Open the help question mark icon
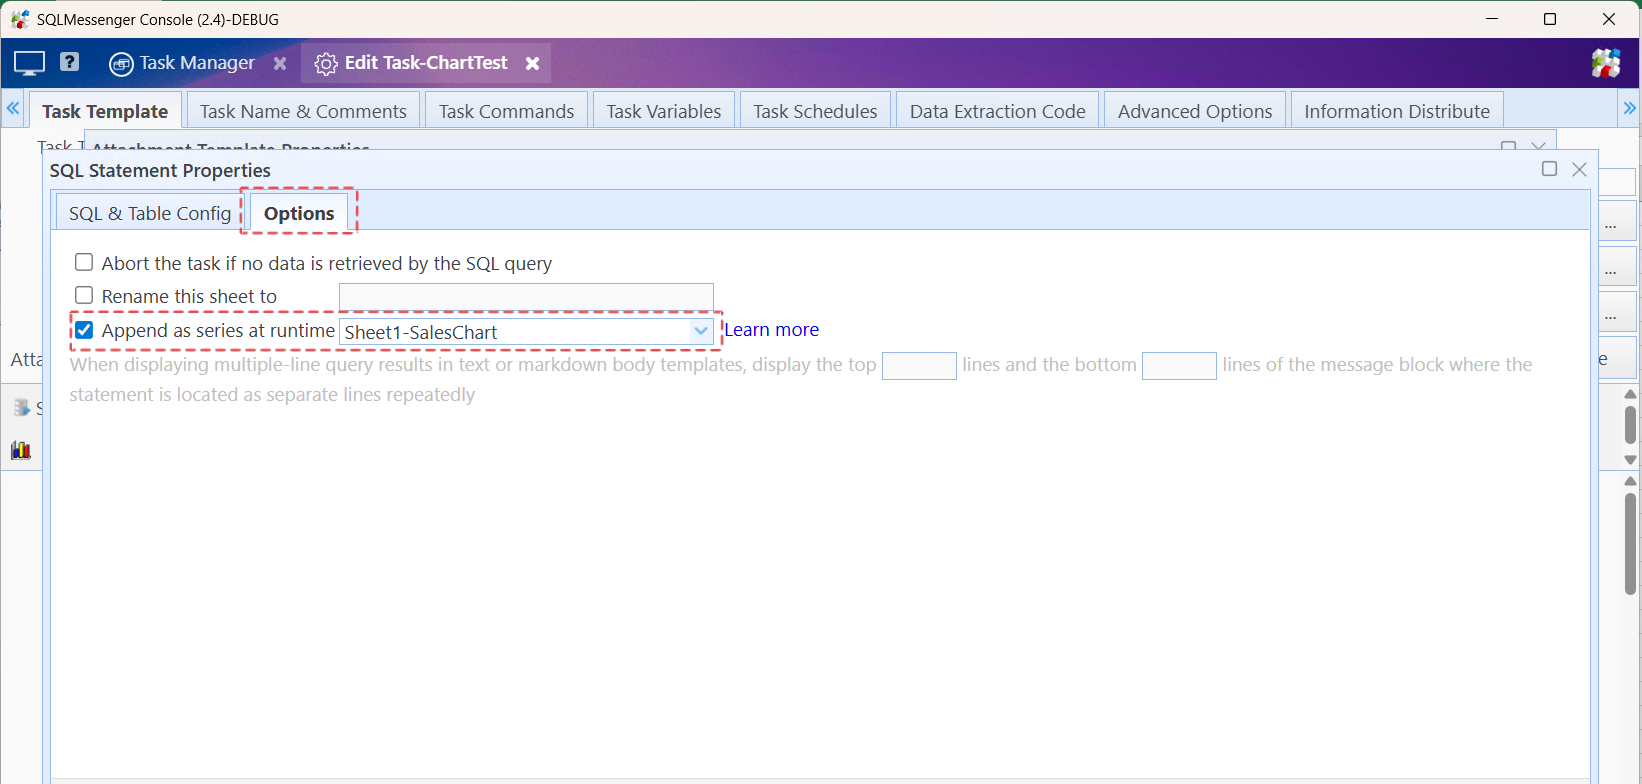1642x784 pixels. 69,62
